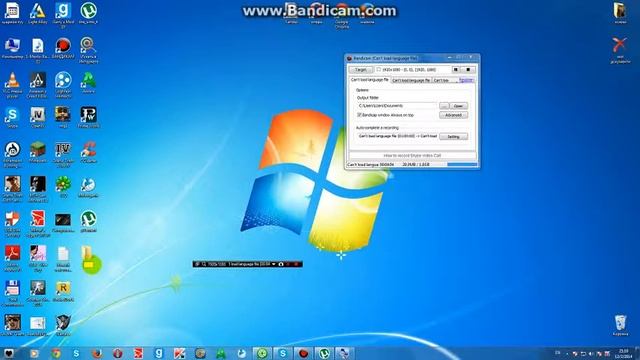640x360 pixels.
Task: Select the CCleaner desktop shortcut
Action: click(88, 152)
